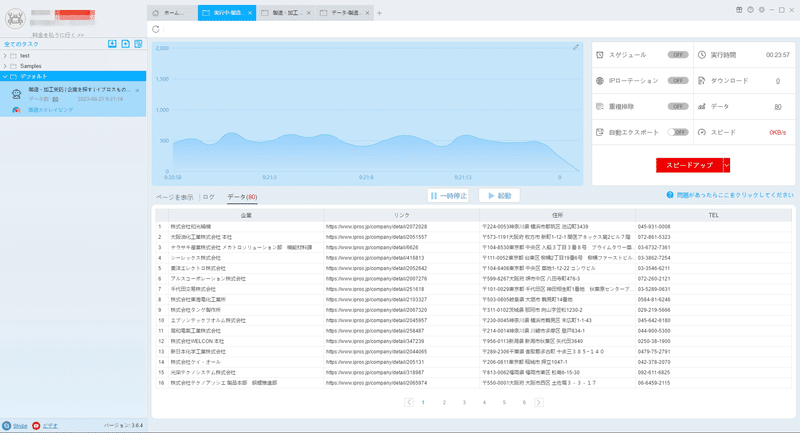
Task: Click the import task icon beside 全てのタスク
Action: tap(112, 44)
